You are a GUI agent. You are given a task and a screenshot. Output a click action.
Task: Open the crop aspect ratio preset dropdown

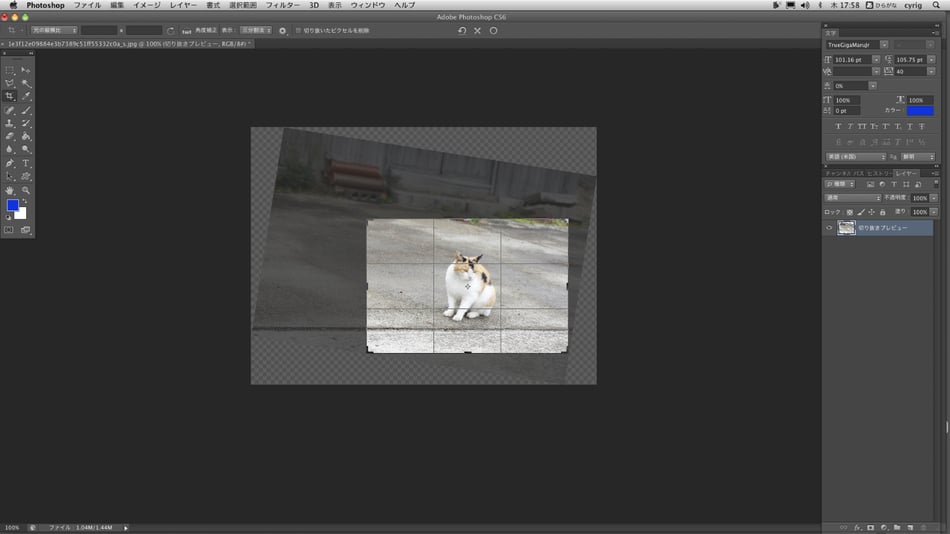[x=53, y=31]
